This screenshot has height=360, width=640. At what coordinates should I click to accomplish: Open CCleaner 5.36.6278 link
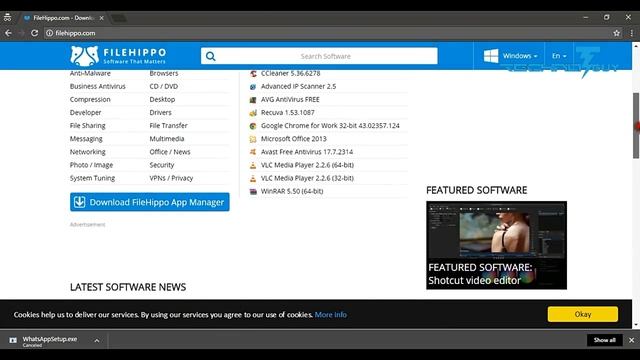coord(290,73)
